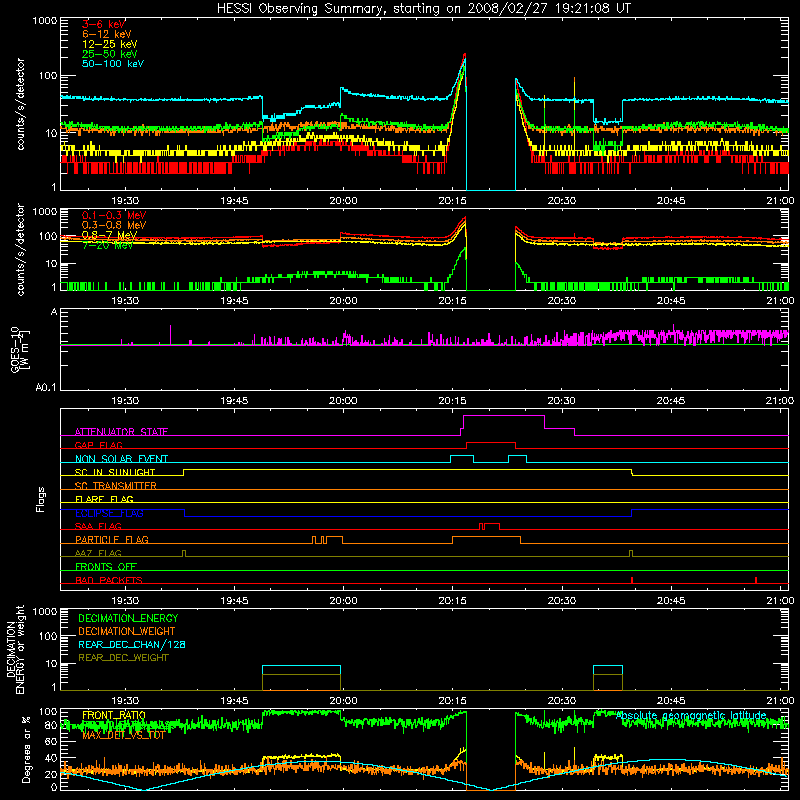Click the 20:15 tick under the top plot

click(453, 201)
